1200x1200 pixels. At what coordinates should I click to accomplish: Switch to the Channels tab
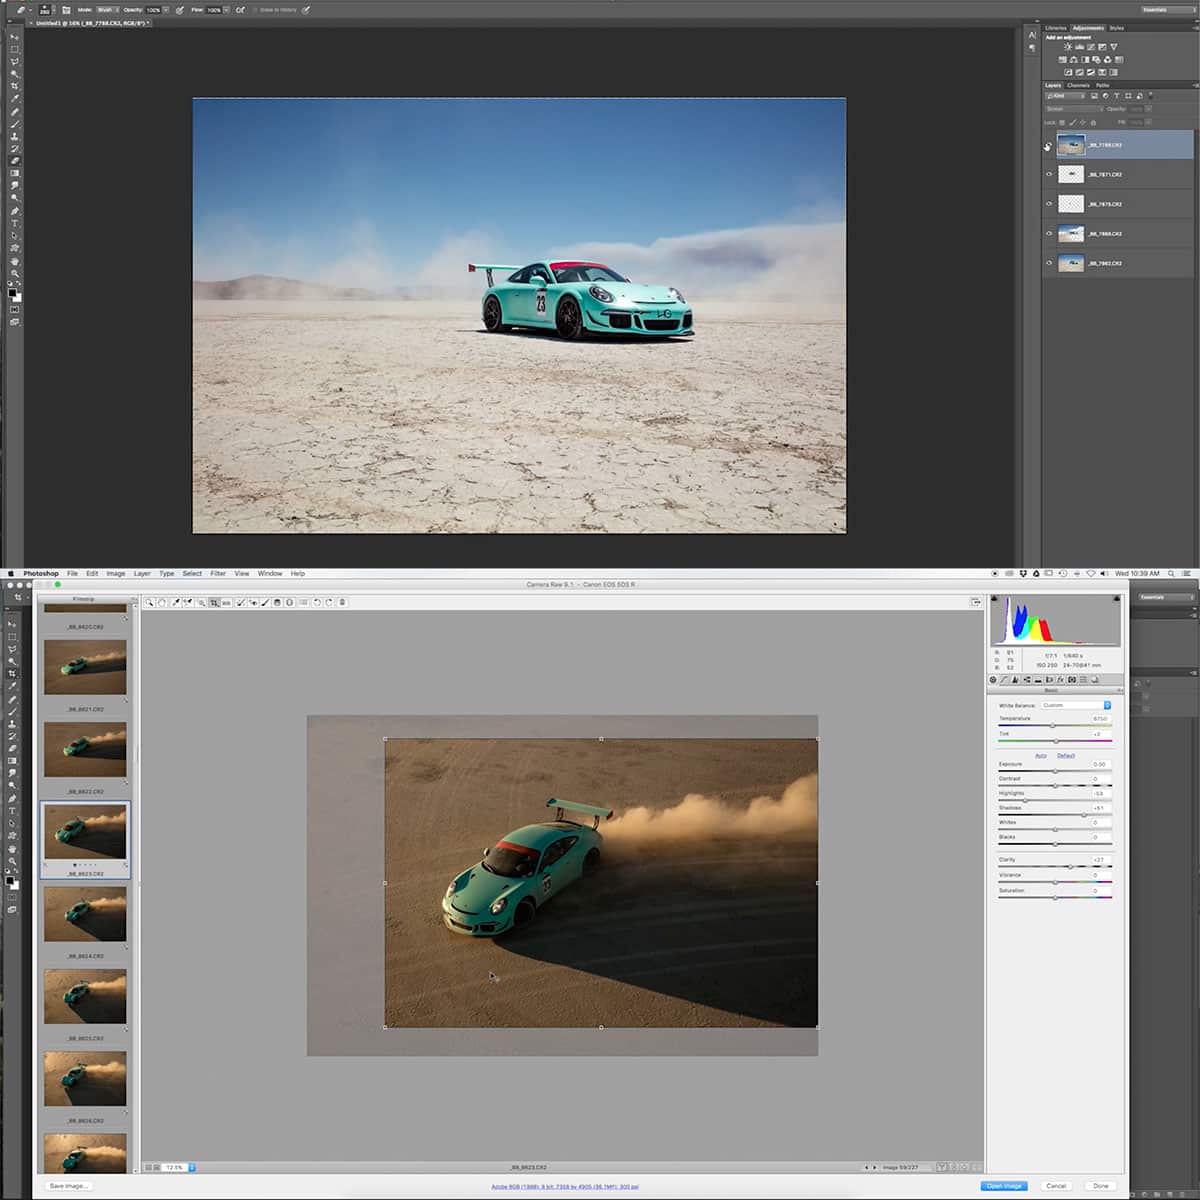click(1078, 85)
